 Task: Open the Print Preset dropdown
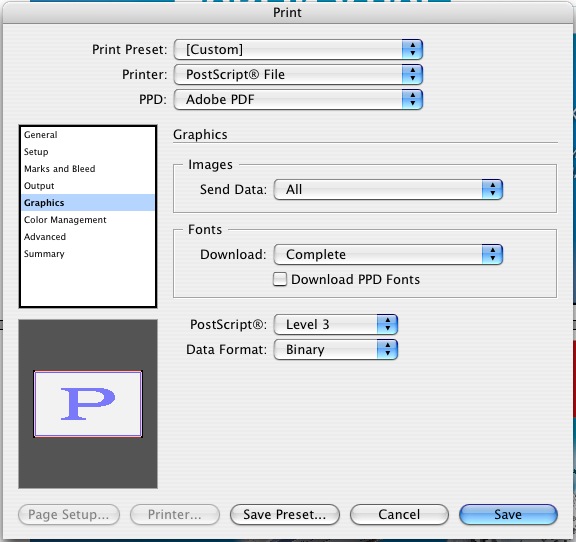tap(298, 49)
